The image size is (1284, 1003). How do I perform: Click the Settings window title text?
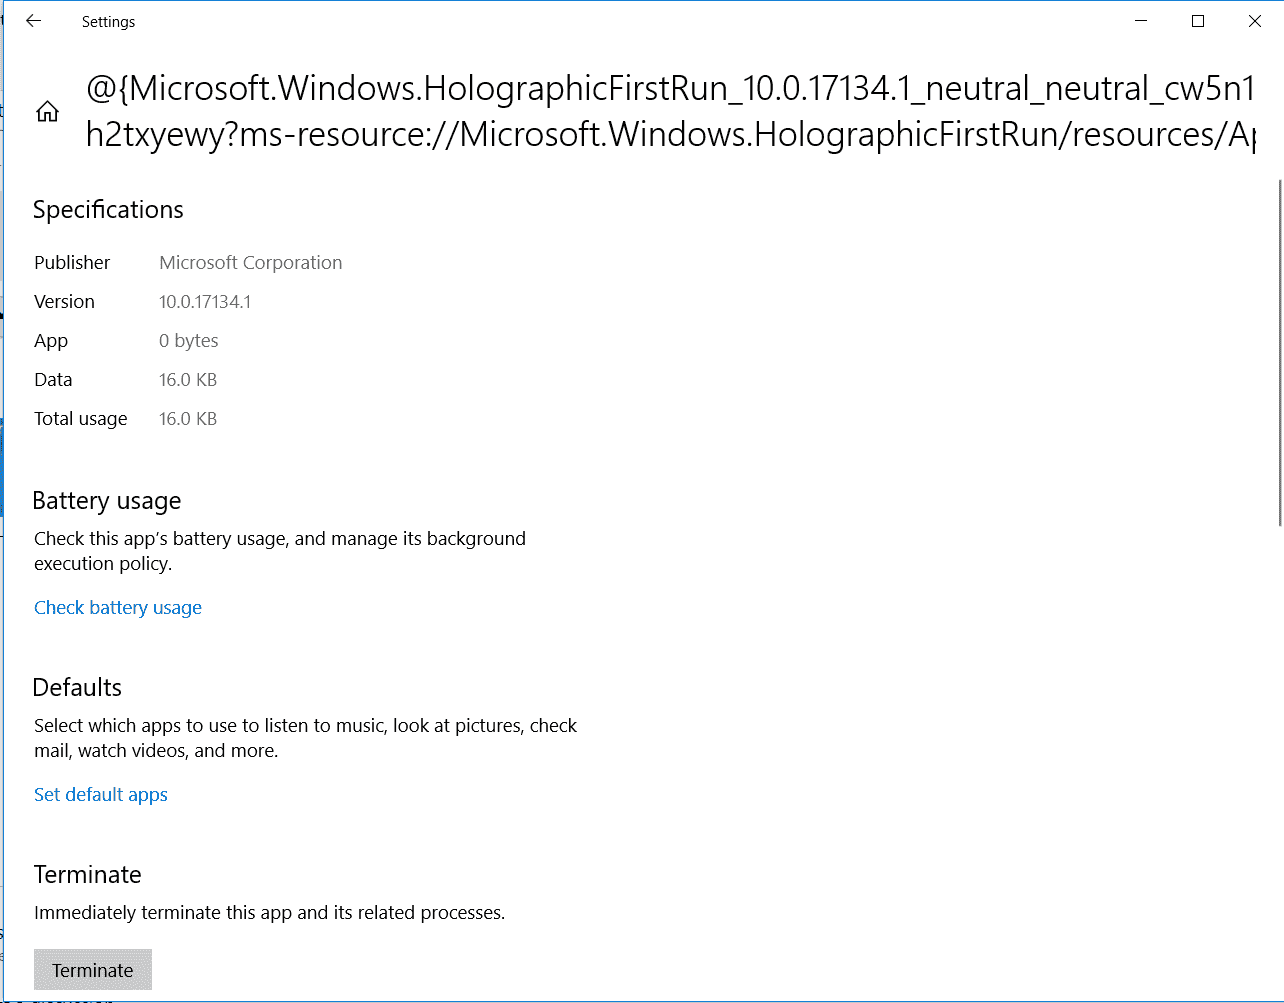pos(108,22)
